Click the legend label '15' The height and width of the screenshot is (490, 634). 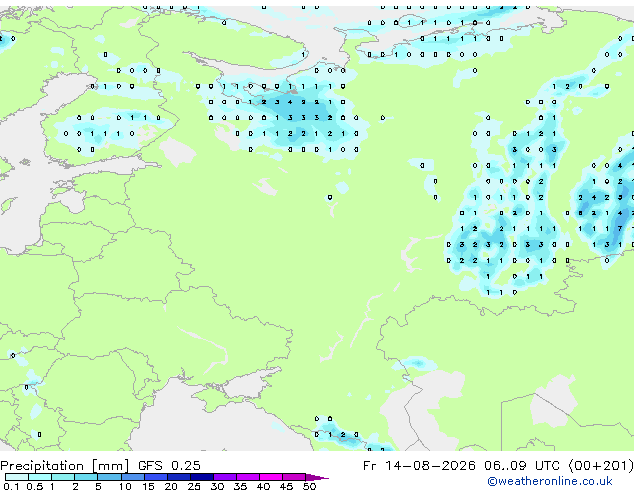(148, 486)
